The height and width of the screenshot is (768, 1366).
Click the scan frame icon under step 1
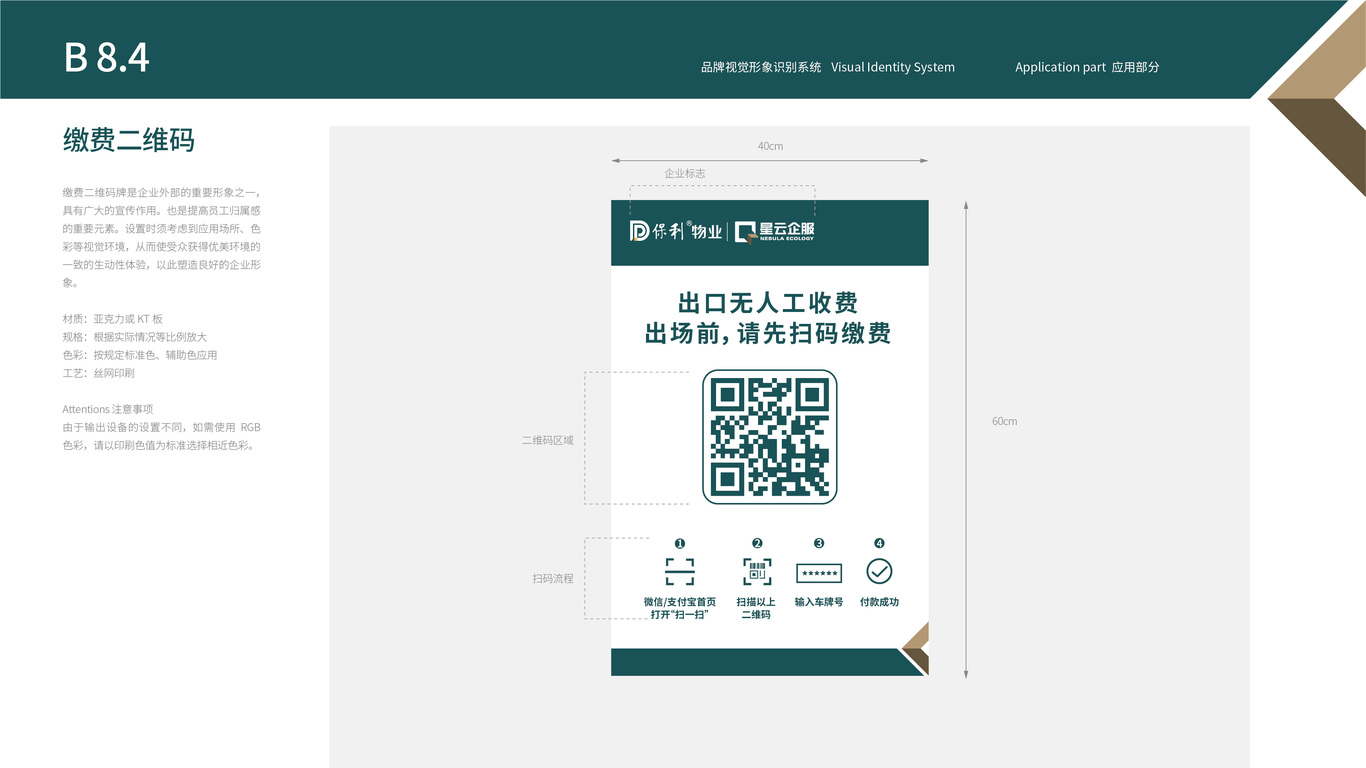click(x=680, y=572)
